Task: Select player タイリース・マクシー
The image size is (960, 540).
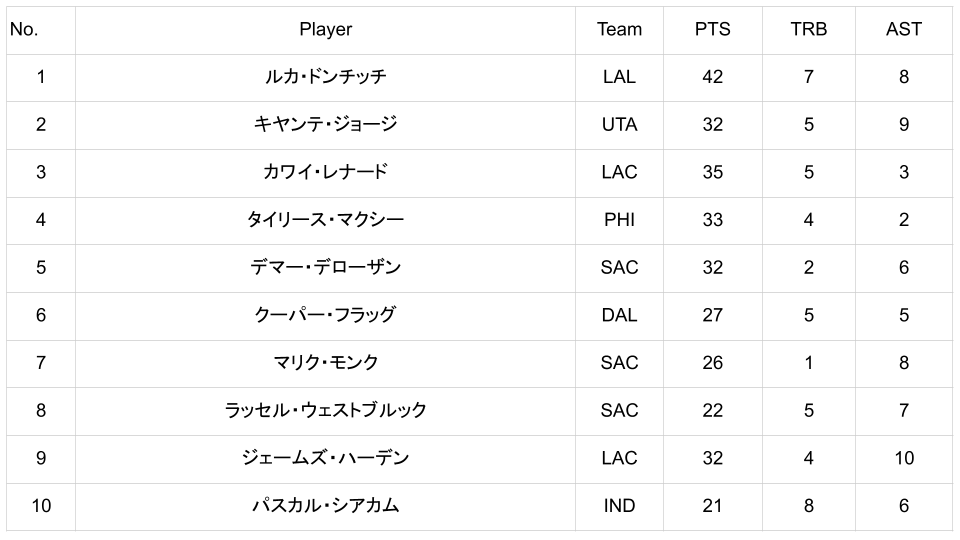Action: (325, 220)
